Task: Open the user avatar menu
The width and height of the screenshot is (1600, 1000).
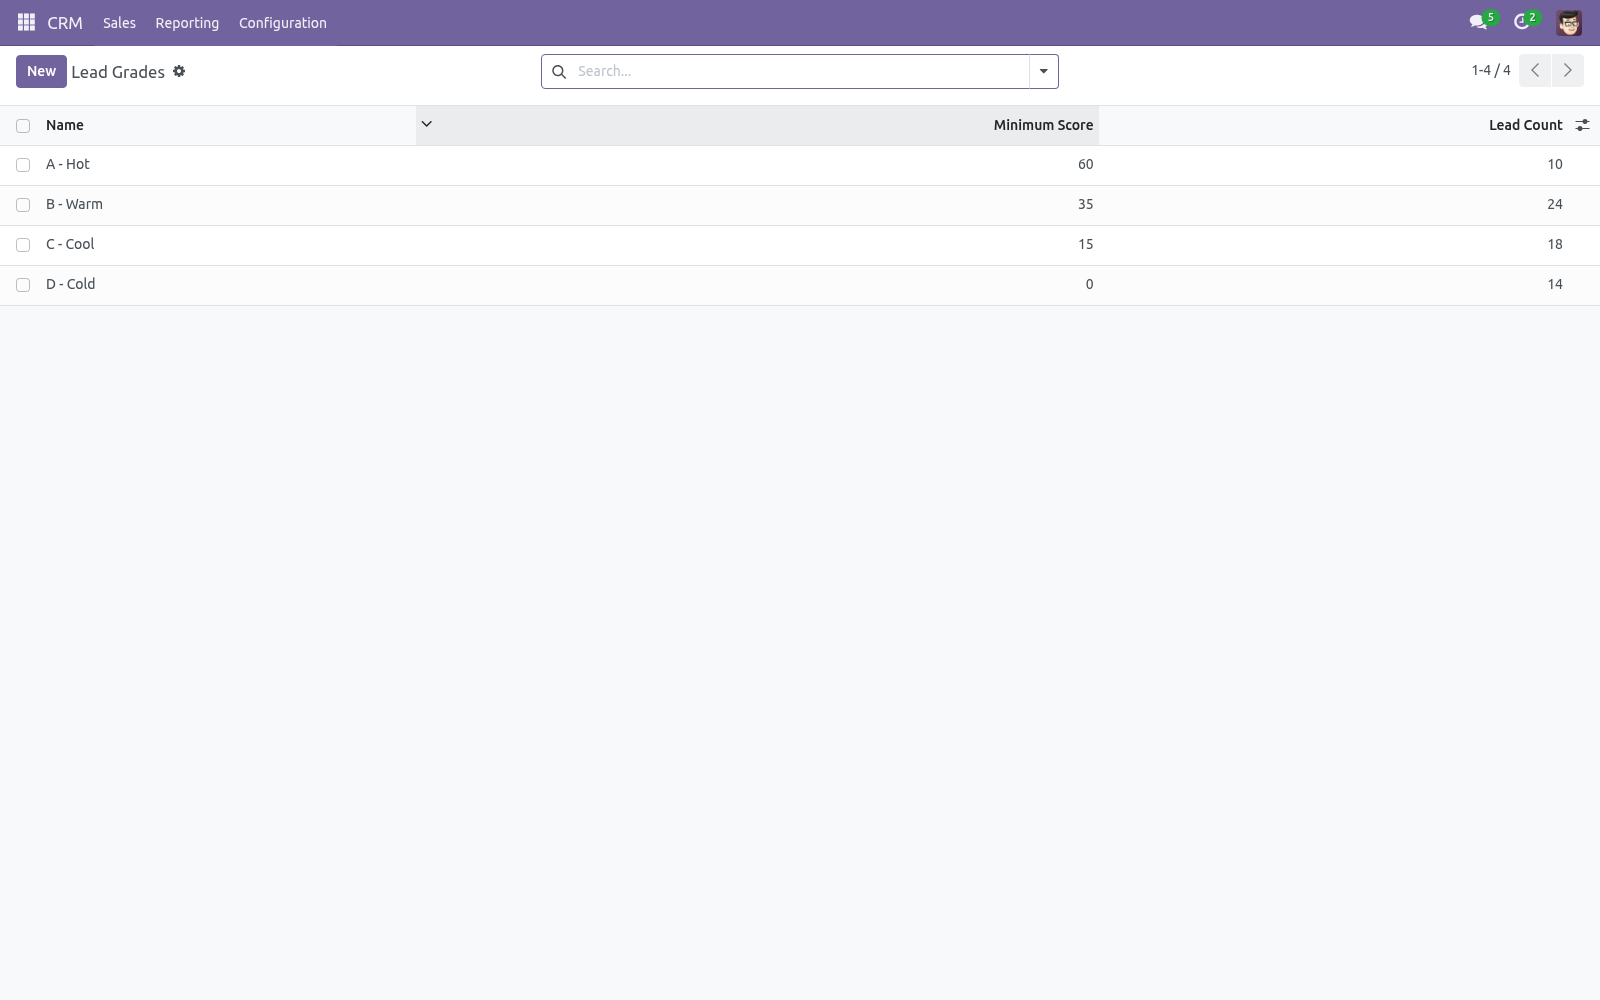Action: 1569,22
